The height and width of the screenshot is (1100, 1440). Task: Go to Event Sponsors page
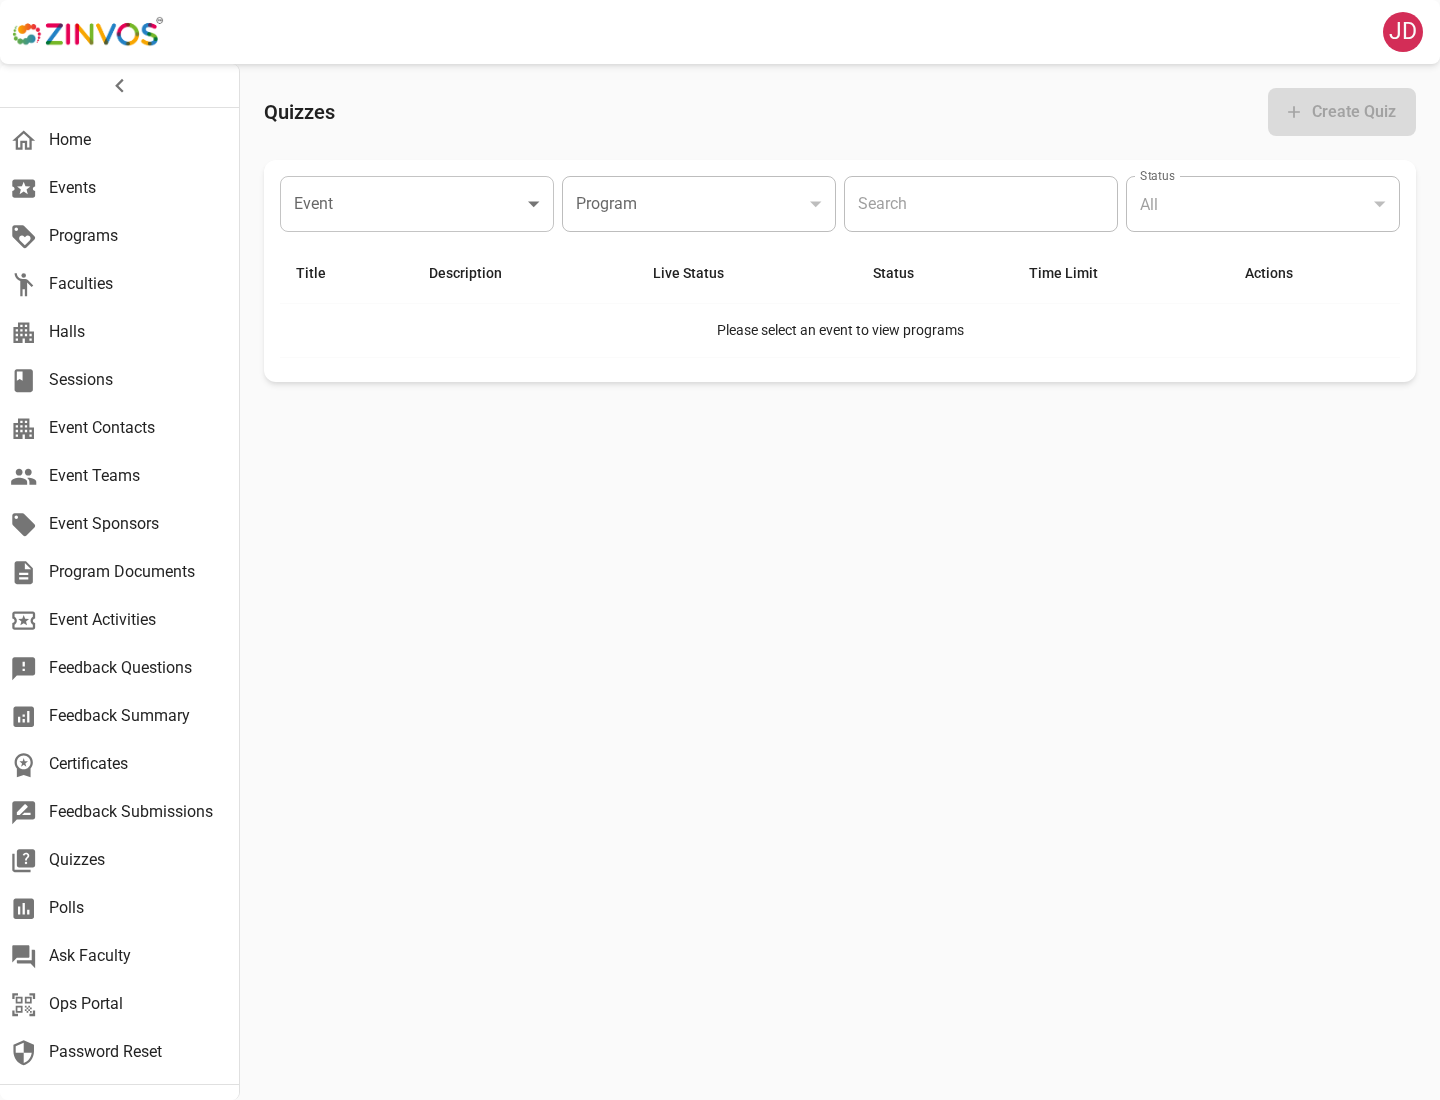pyautogui.click(x=120, y=524)
